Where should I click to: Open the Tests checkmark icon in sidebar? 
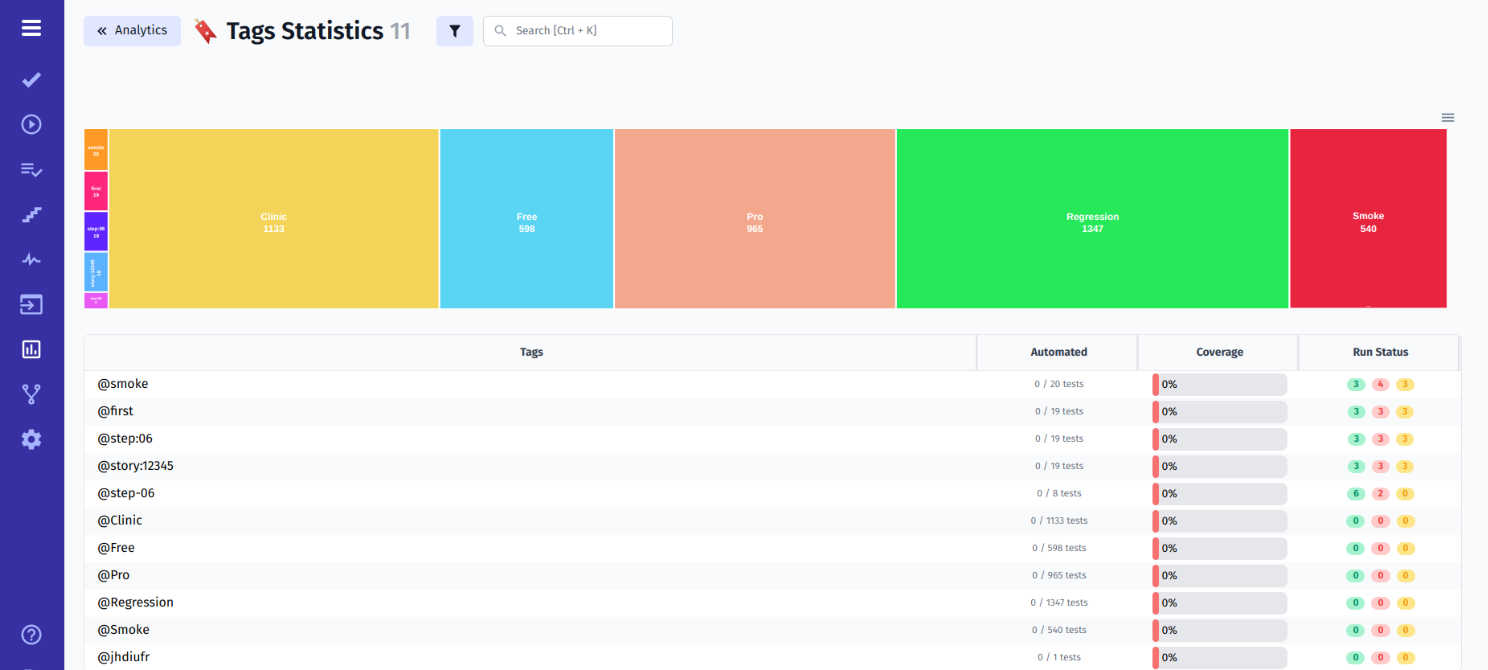[30, 79]
